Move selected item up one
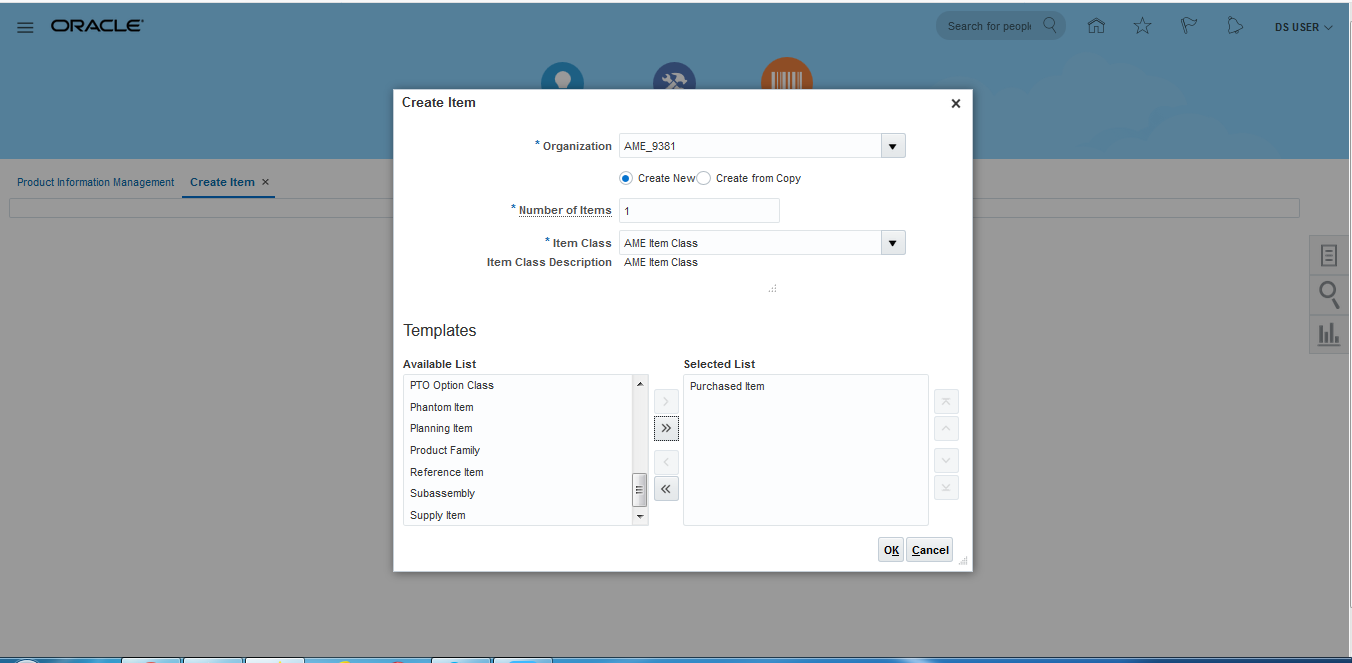The height and width of the screenshot is (663, 1352). point(946,429)
